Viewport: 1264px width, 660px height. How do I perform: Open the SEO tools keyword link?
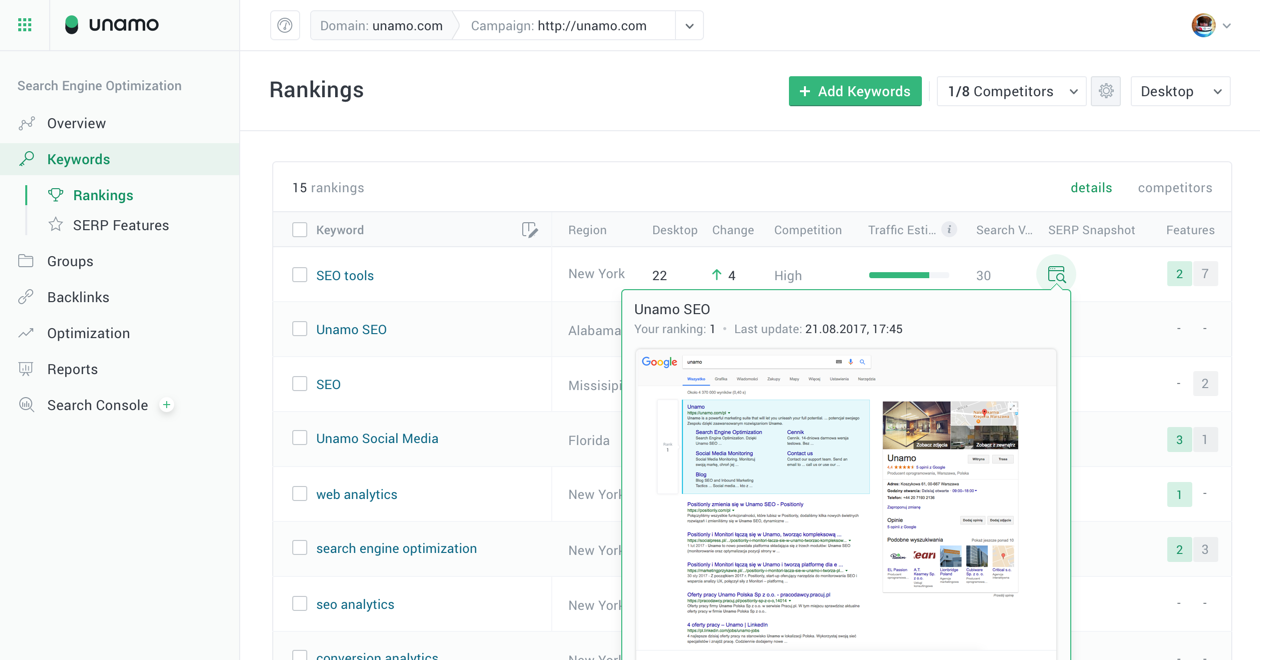click(x=345, y=275)
